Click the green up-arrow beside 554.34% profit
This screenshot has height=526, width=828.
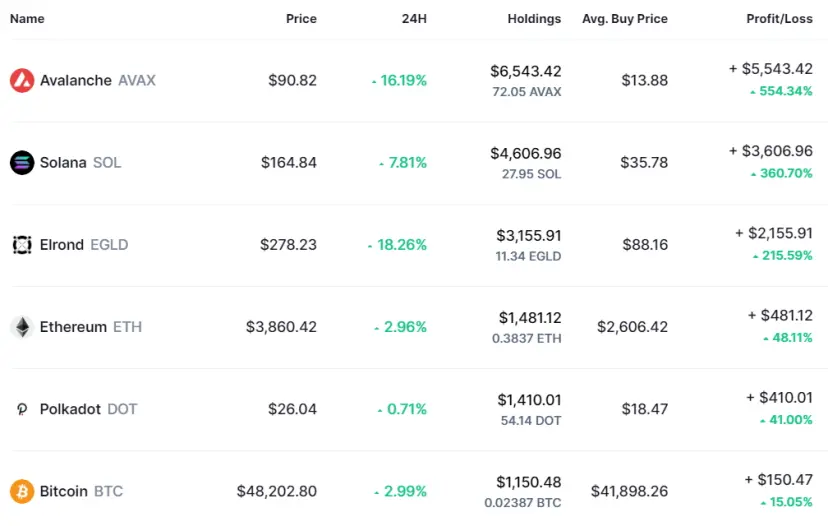753,92
